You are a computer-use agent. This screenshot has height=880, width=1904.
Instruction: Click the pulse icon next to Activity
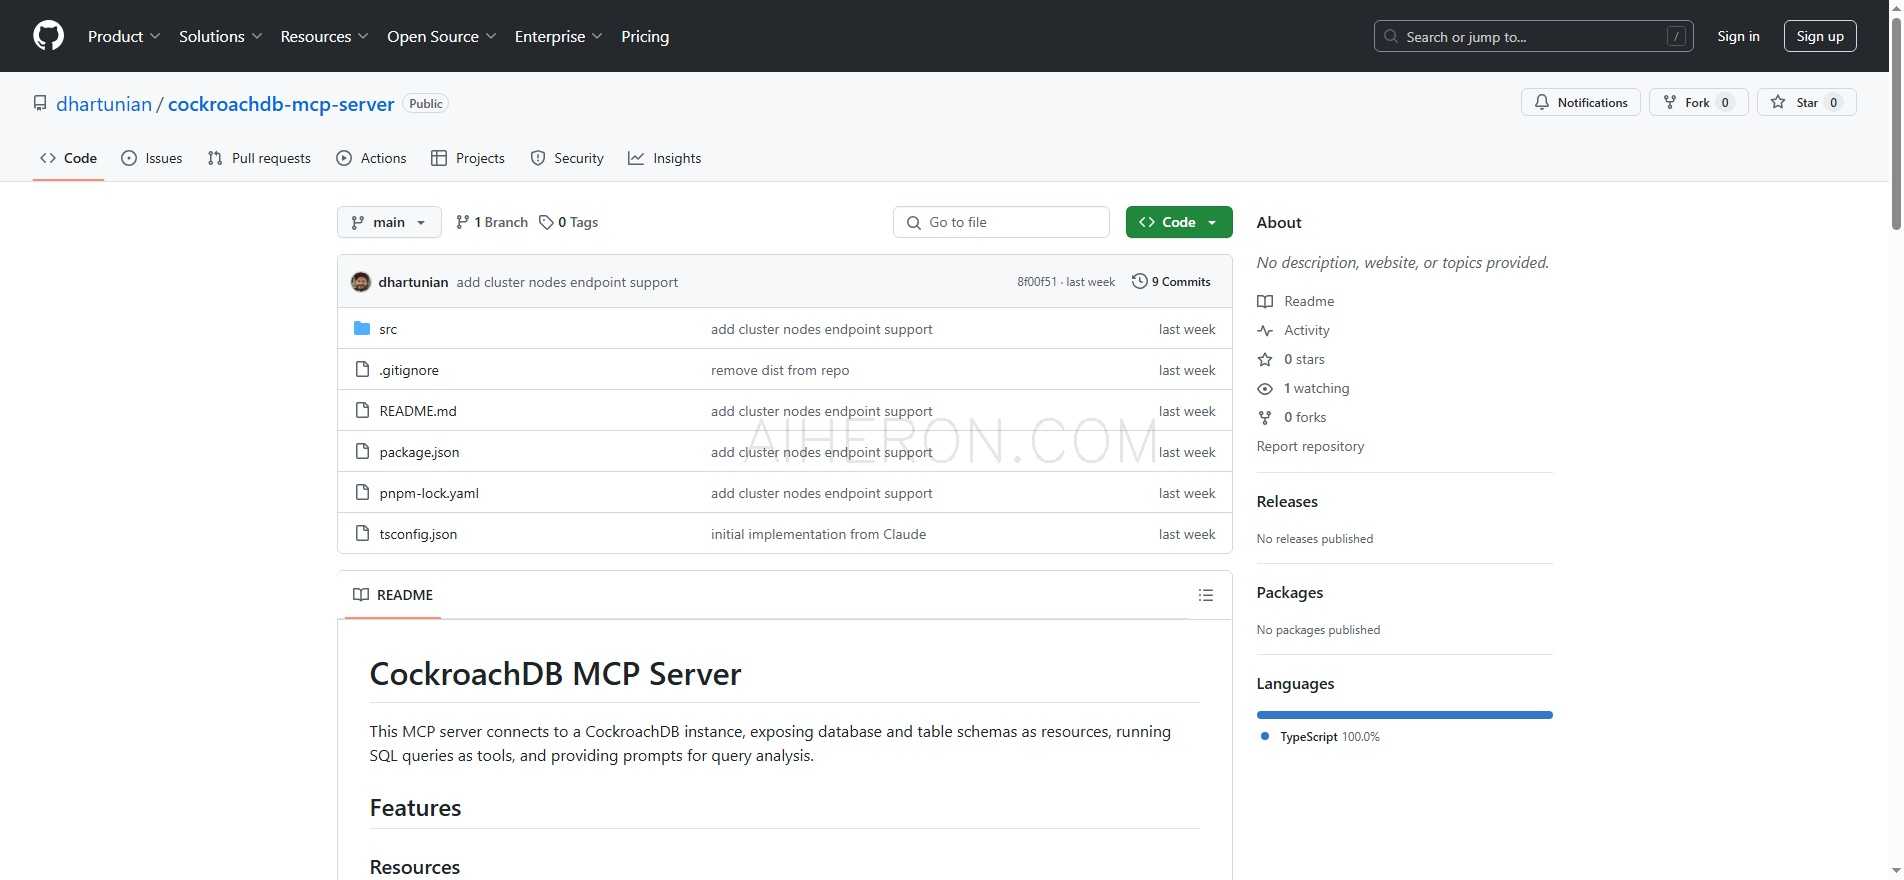coord(1265,330)
